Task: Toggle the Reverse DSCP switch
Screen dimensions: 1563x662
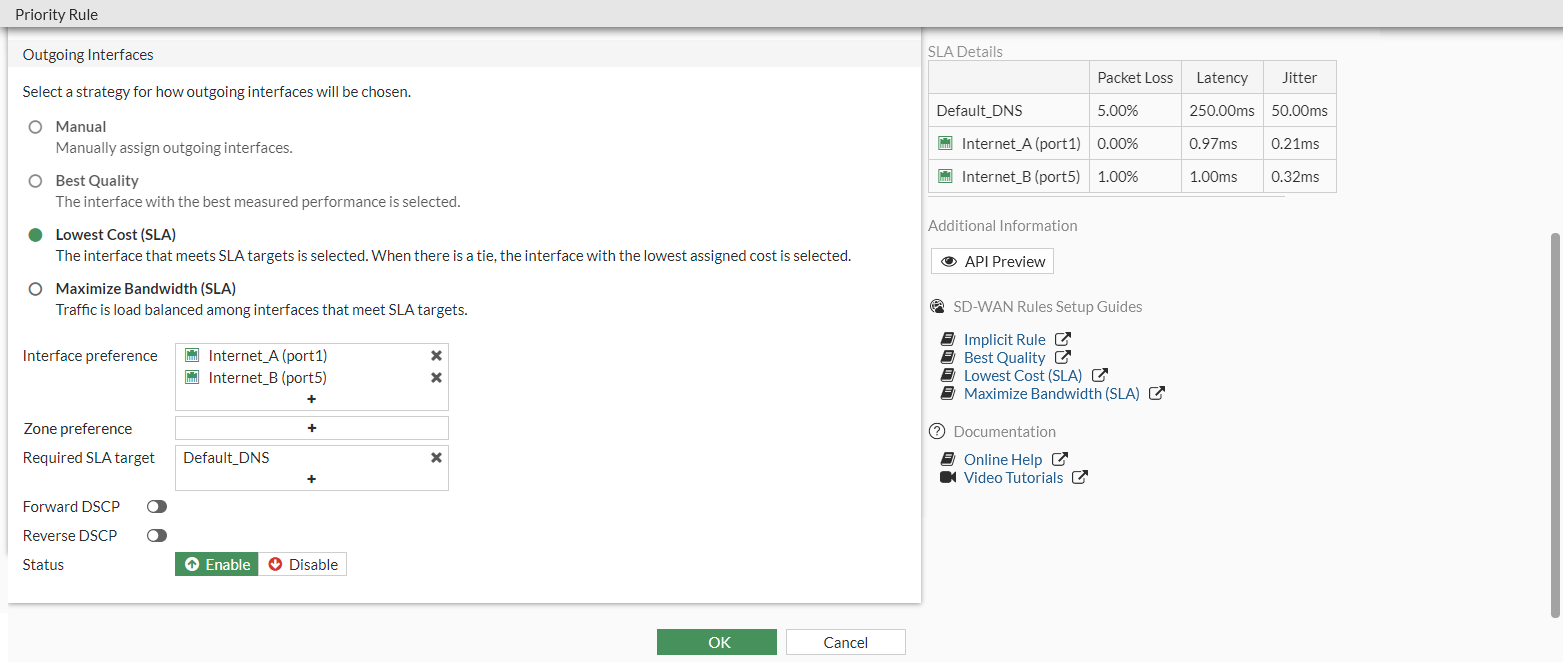Action: [156, 536]
